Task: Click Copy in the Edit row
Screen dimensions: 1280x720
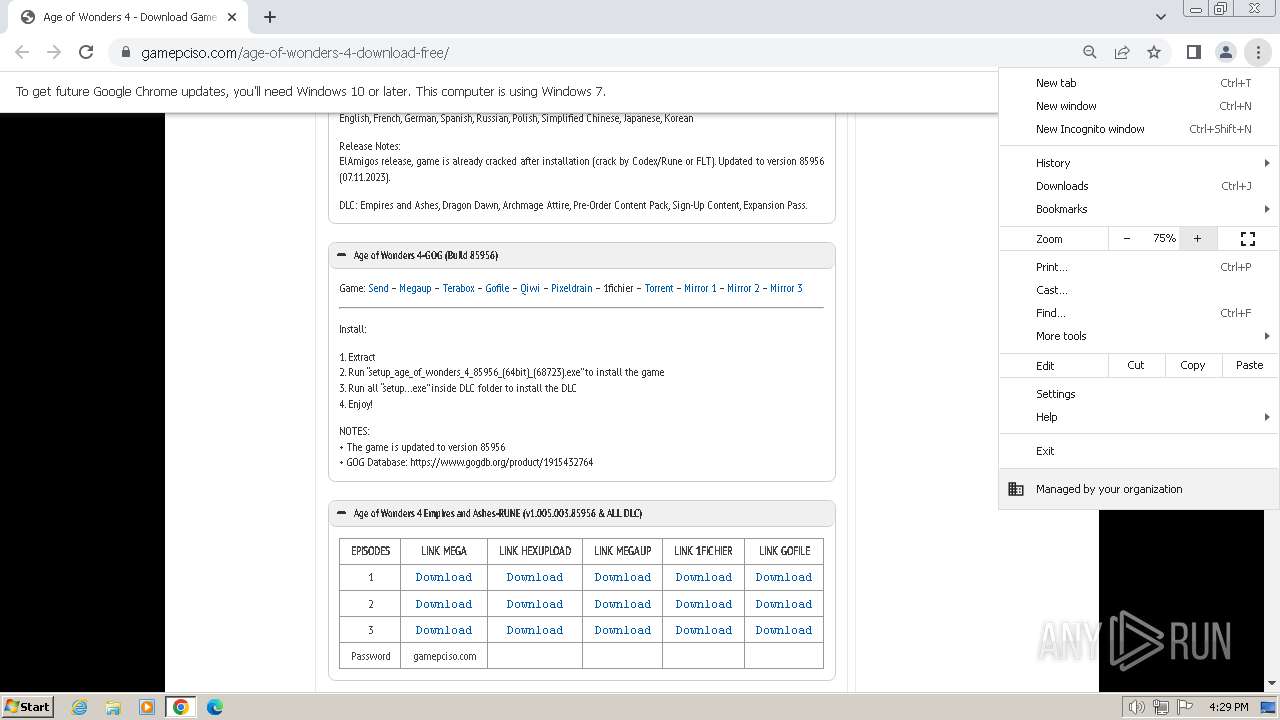Action: pyautogui.click(x=1193, y=365)
